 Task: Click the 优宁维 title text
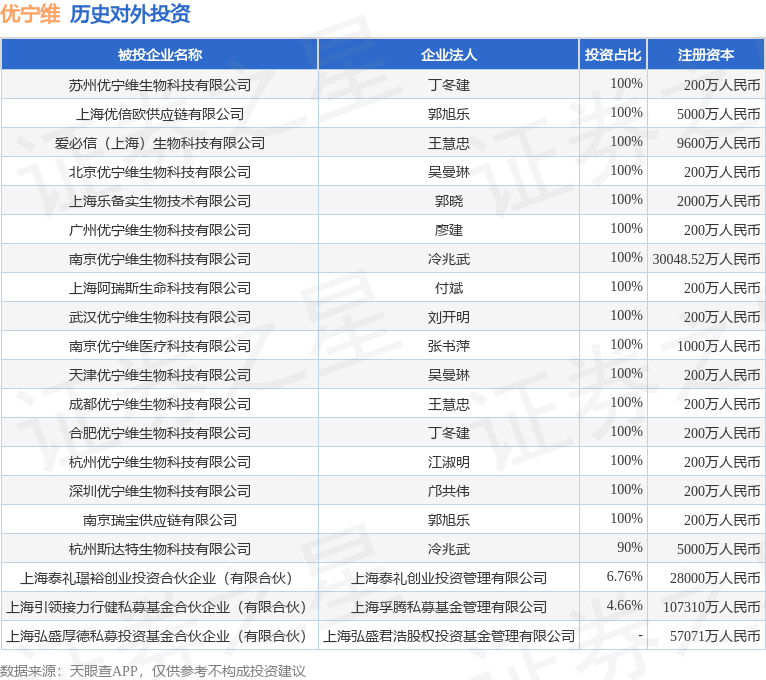tap(30, 14)
